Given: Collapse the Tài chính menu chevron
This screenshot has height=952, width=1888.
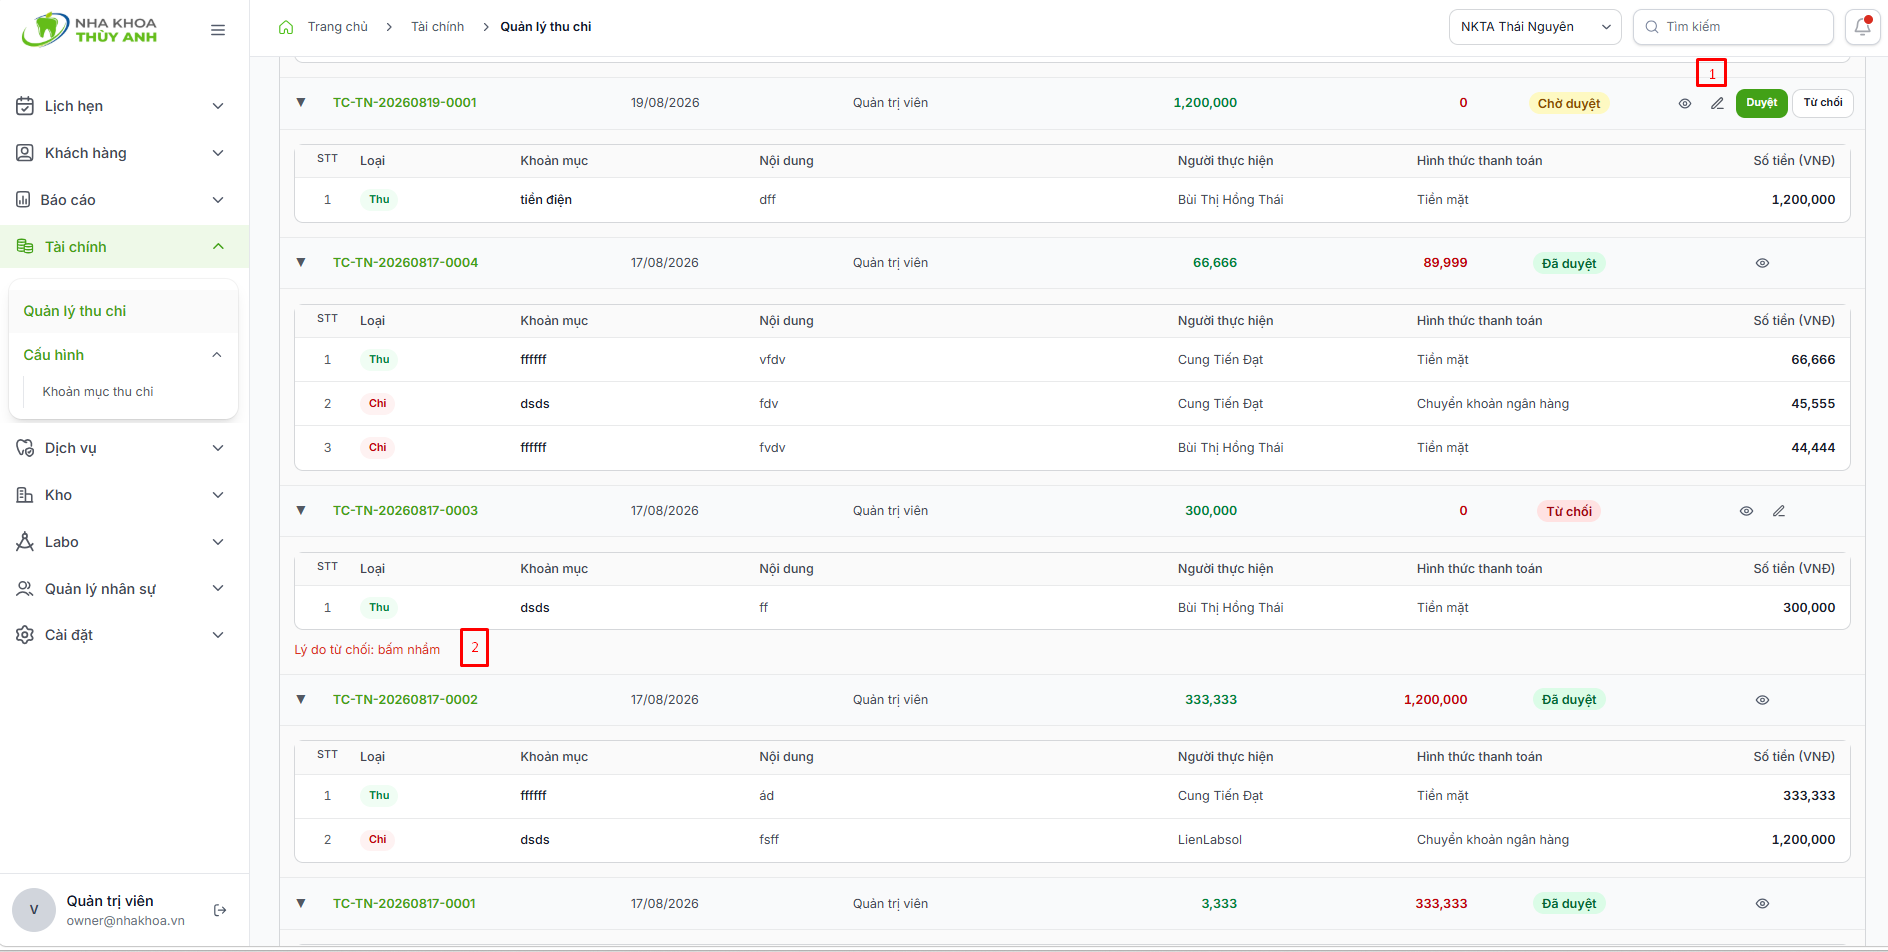Looking at the screenshot, I should click(x=218, y=247).
